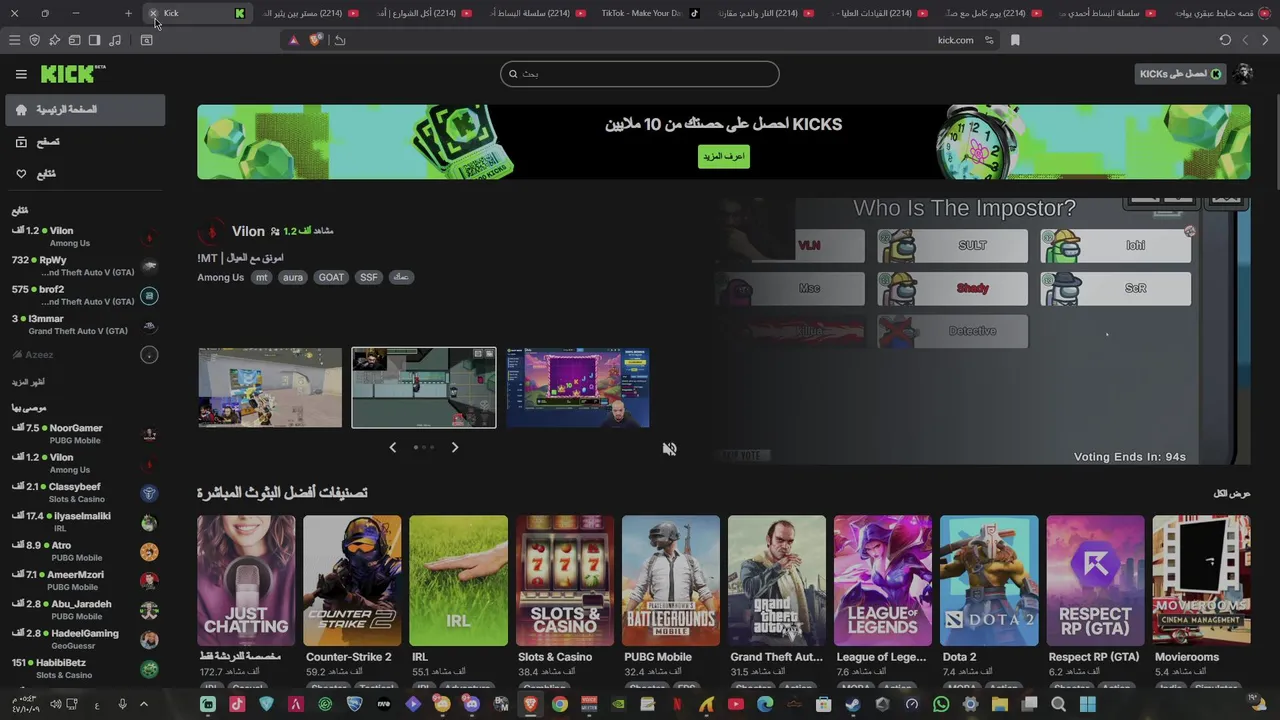Open the browser sidebar panel icon
Image resolution: width=1280 pixels, height=720 pixels.
94,40
